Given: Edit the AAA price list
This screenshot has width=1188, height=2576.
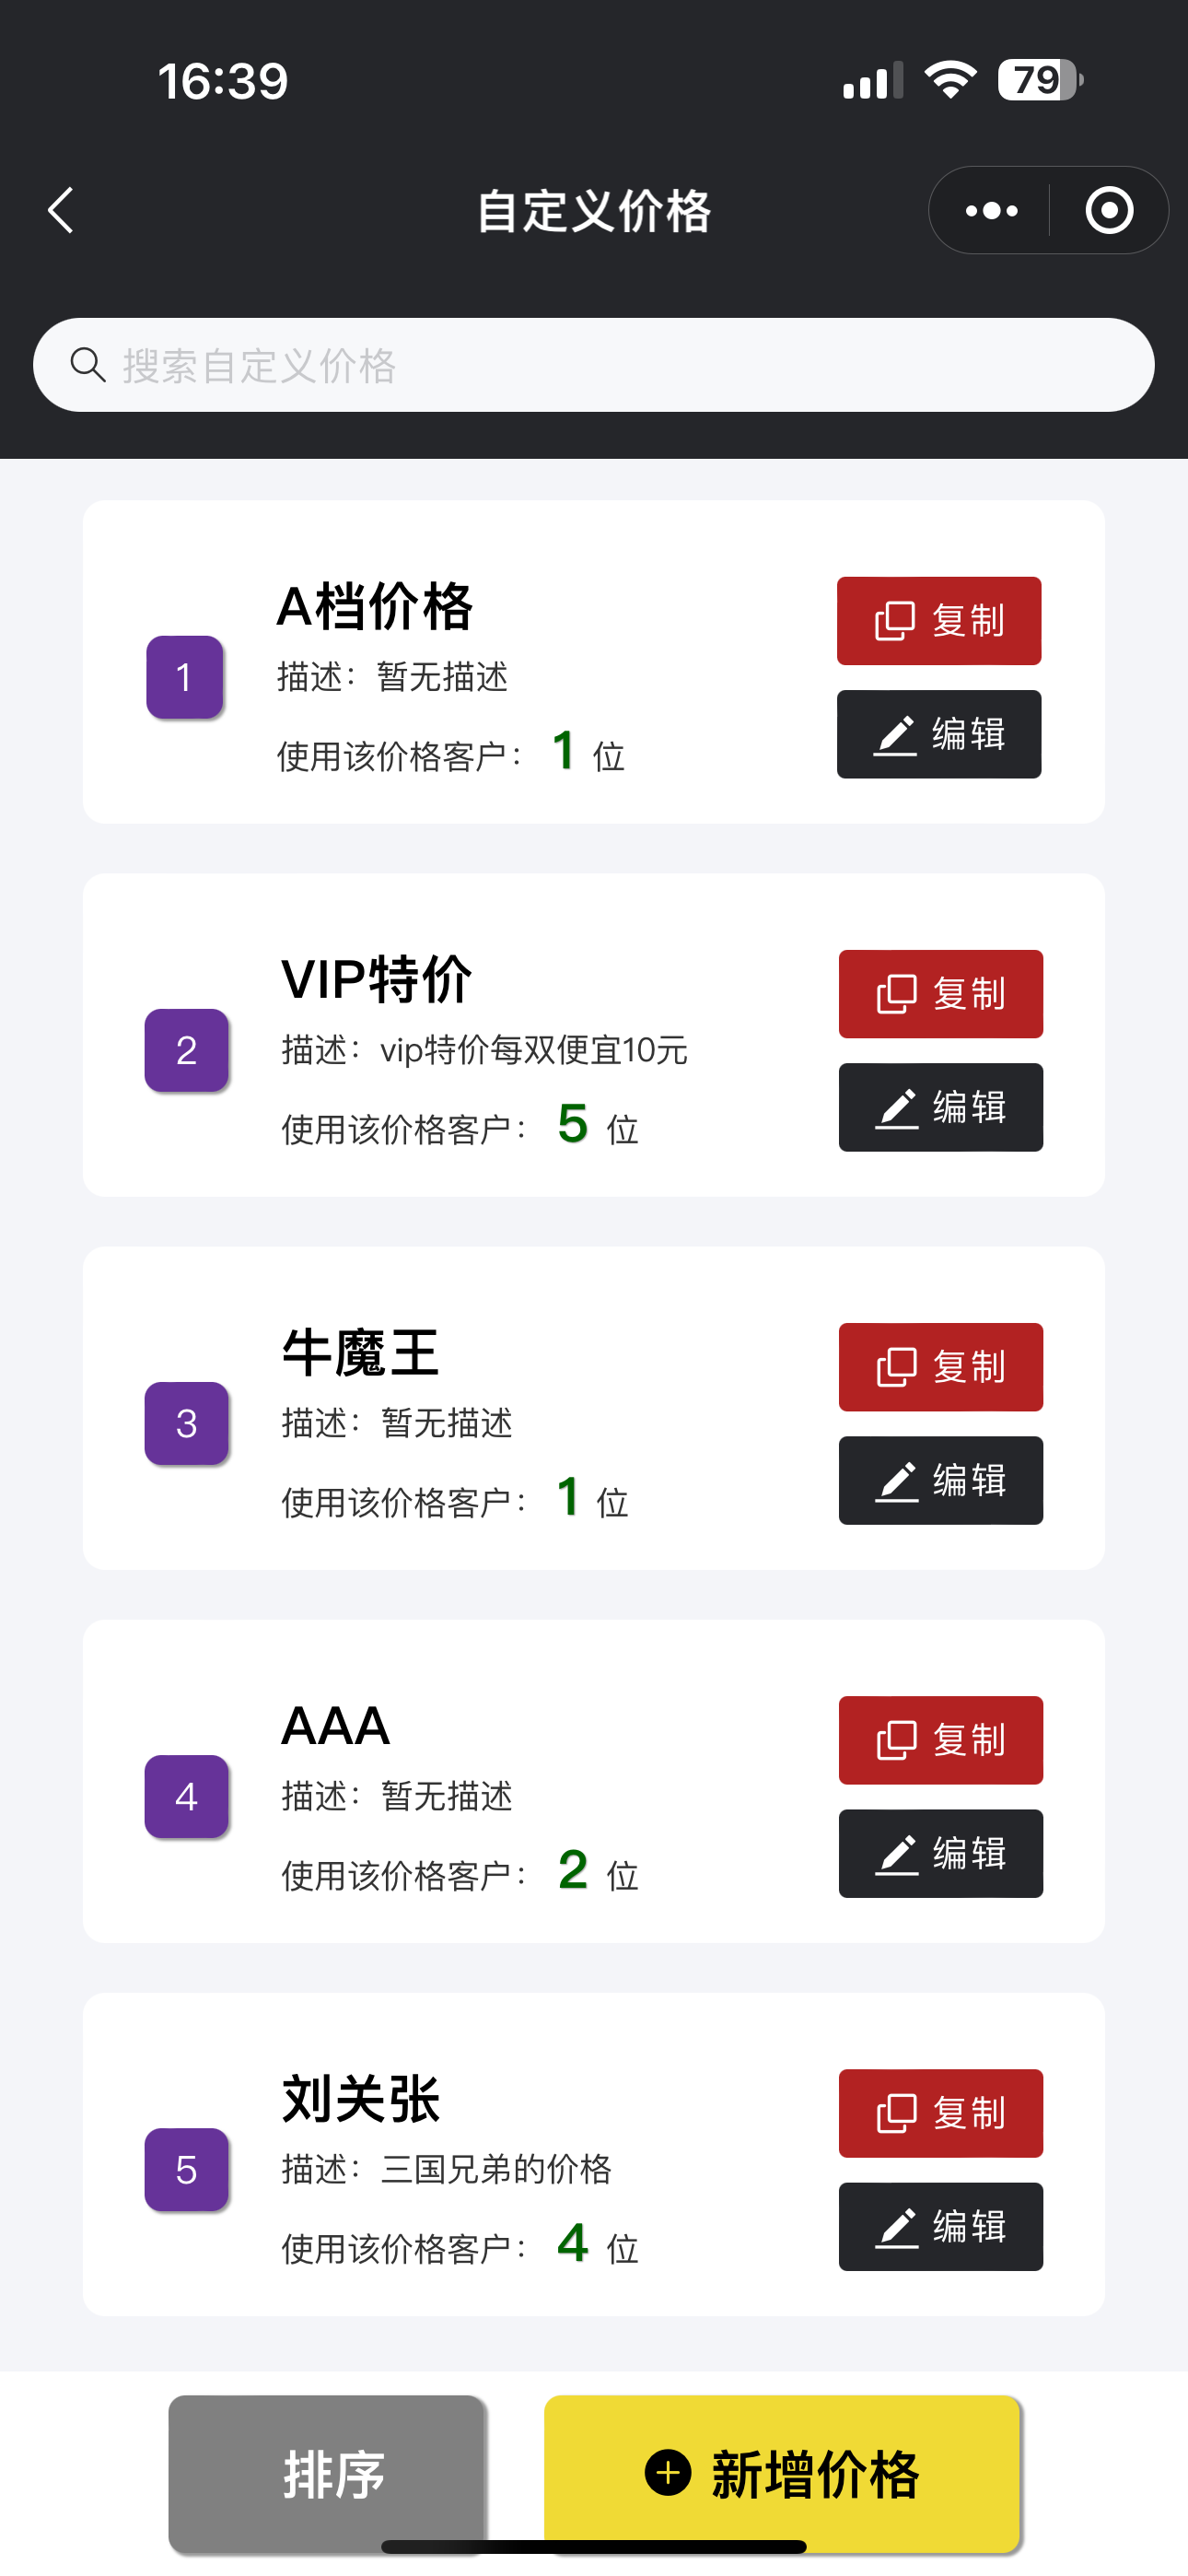Looking at the screenshot, I should pos(940,1853).
